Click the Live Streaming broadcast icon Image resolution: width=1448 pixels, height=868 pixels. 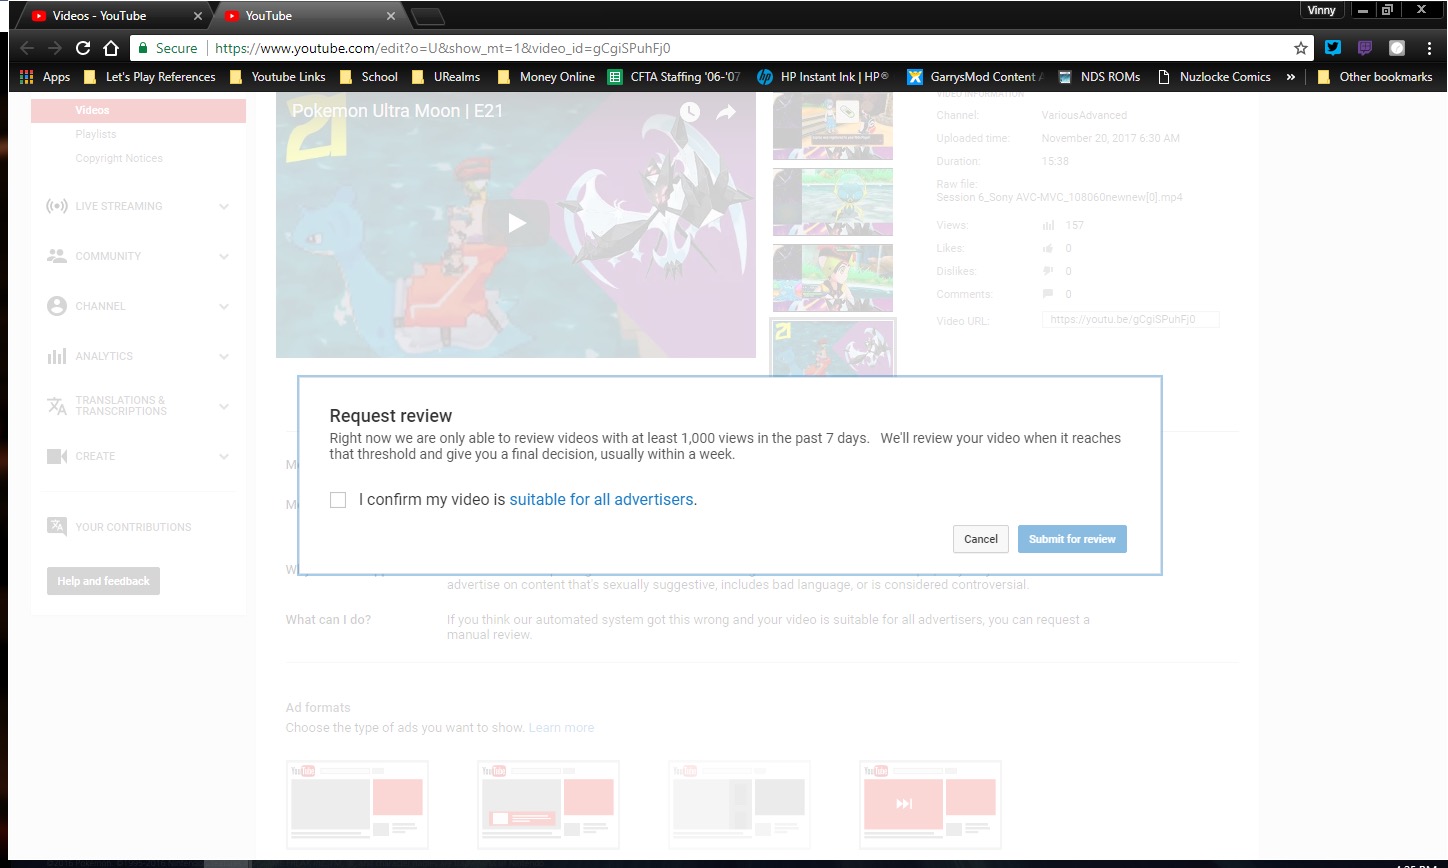click(x=57, y=206)
